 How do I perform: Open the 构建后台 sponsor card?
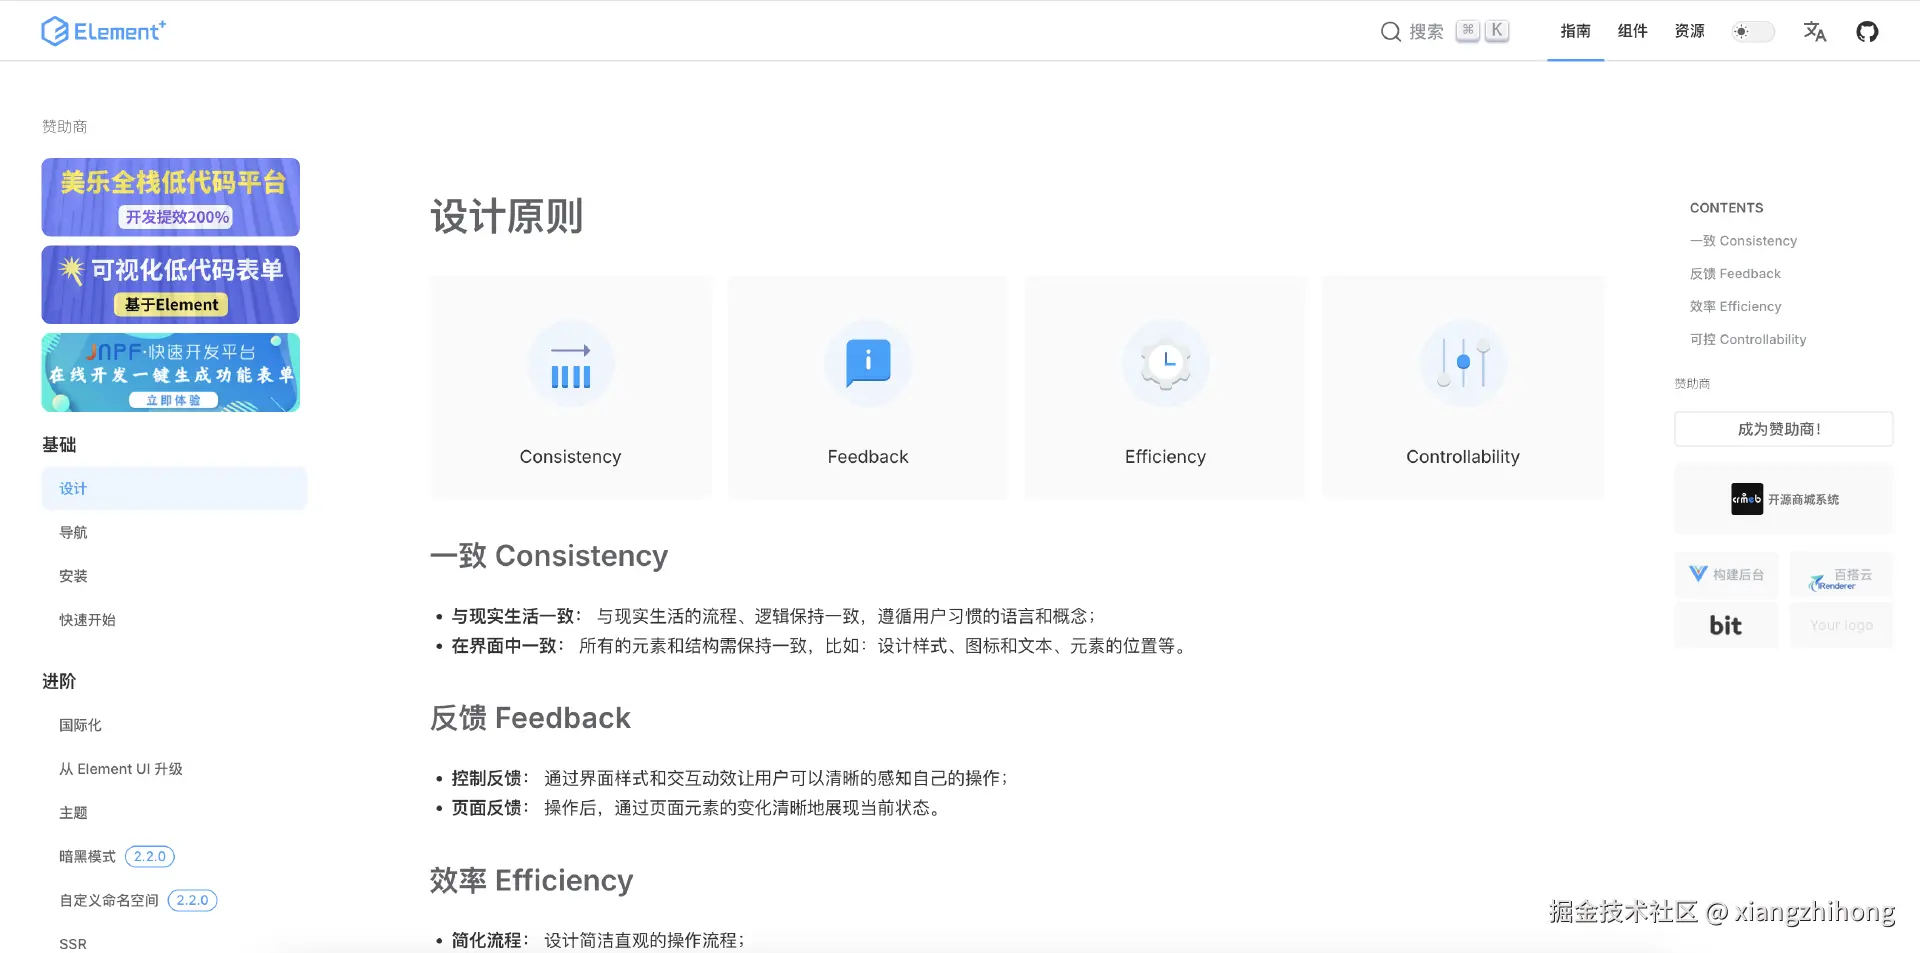click(1726, 575)
